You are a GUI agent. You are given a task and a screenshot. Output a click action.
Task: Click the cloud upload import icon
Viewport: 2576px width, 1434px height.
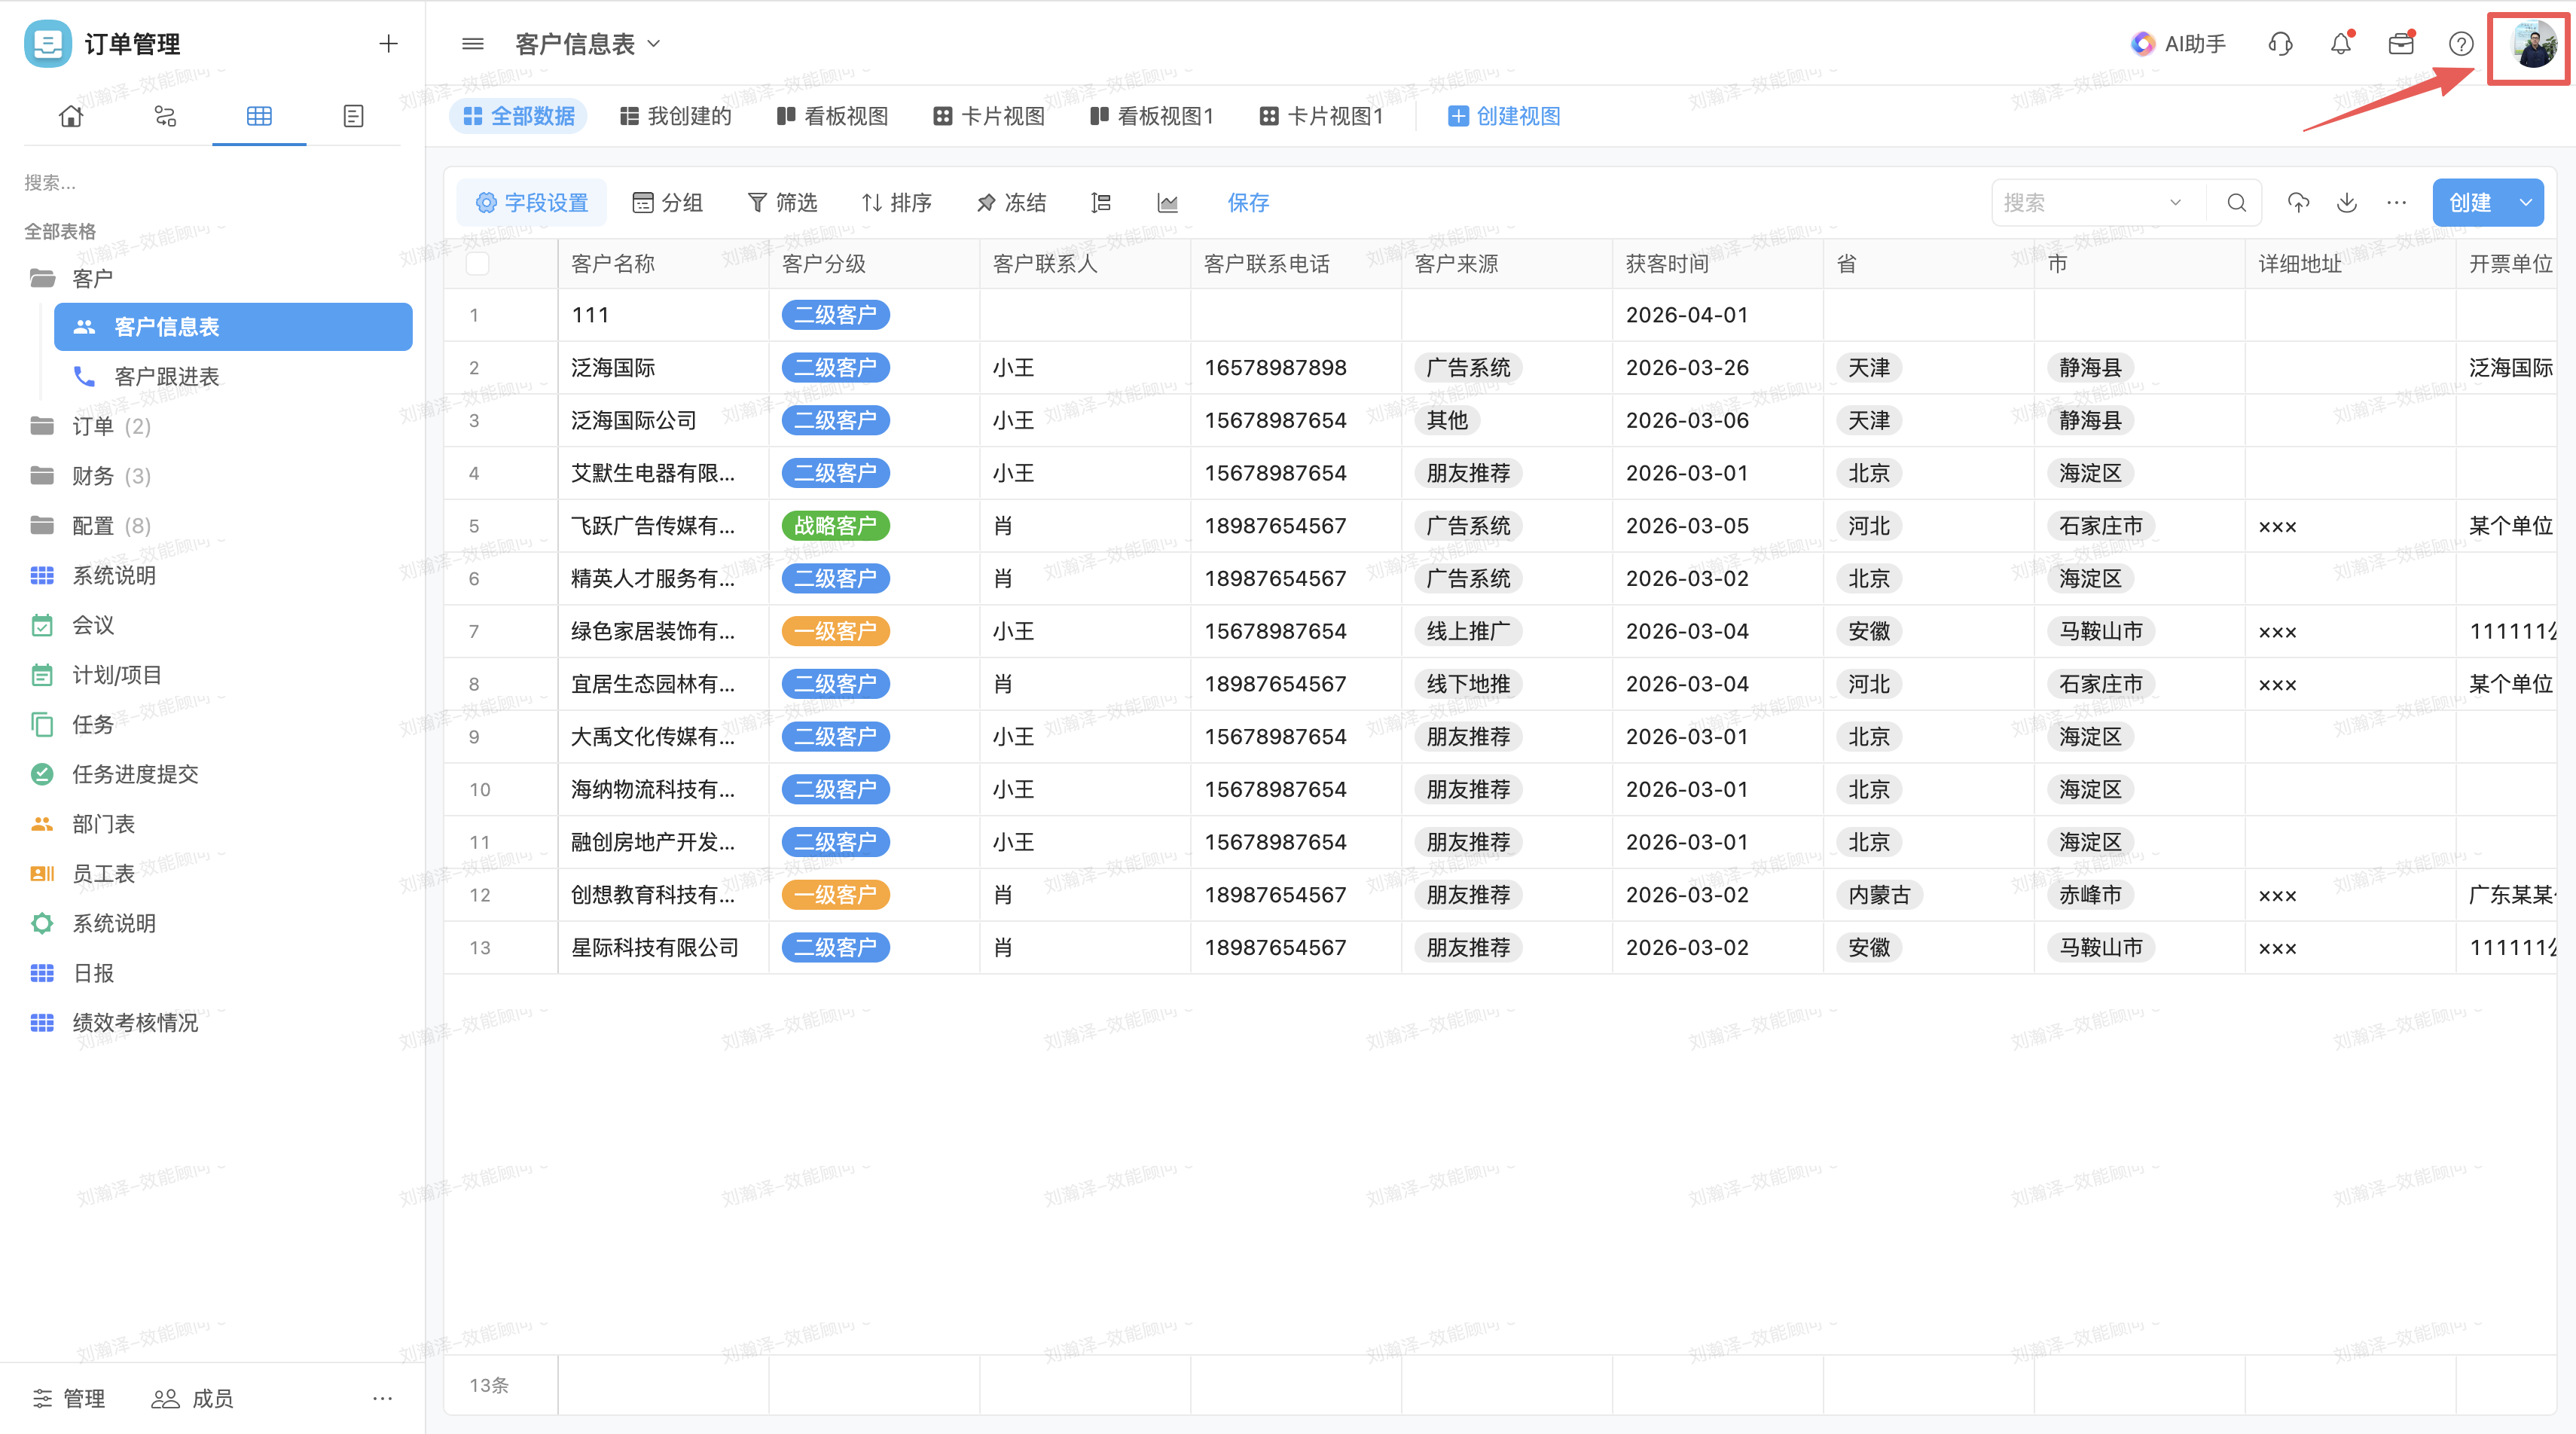point(2298,203)
